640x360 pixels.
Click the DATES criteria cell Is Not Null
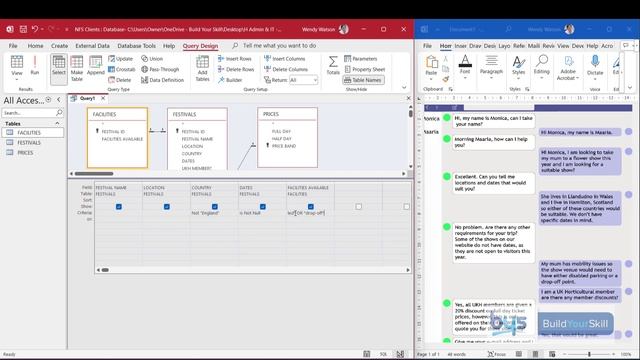click(x=262, y=213)
